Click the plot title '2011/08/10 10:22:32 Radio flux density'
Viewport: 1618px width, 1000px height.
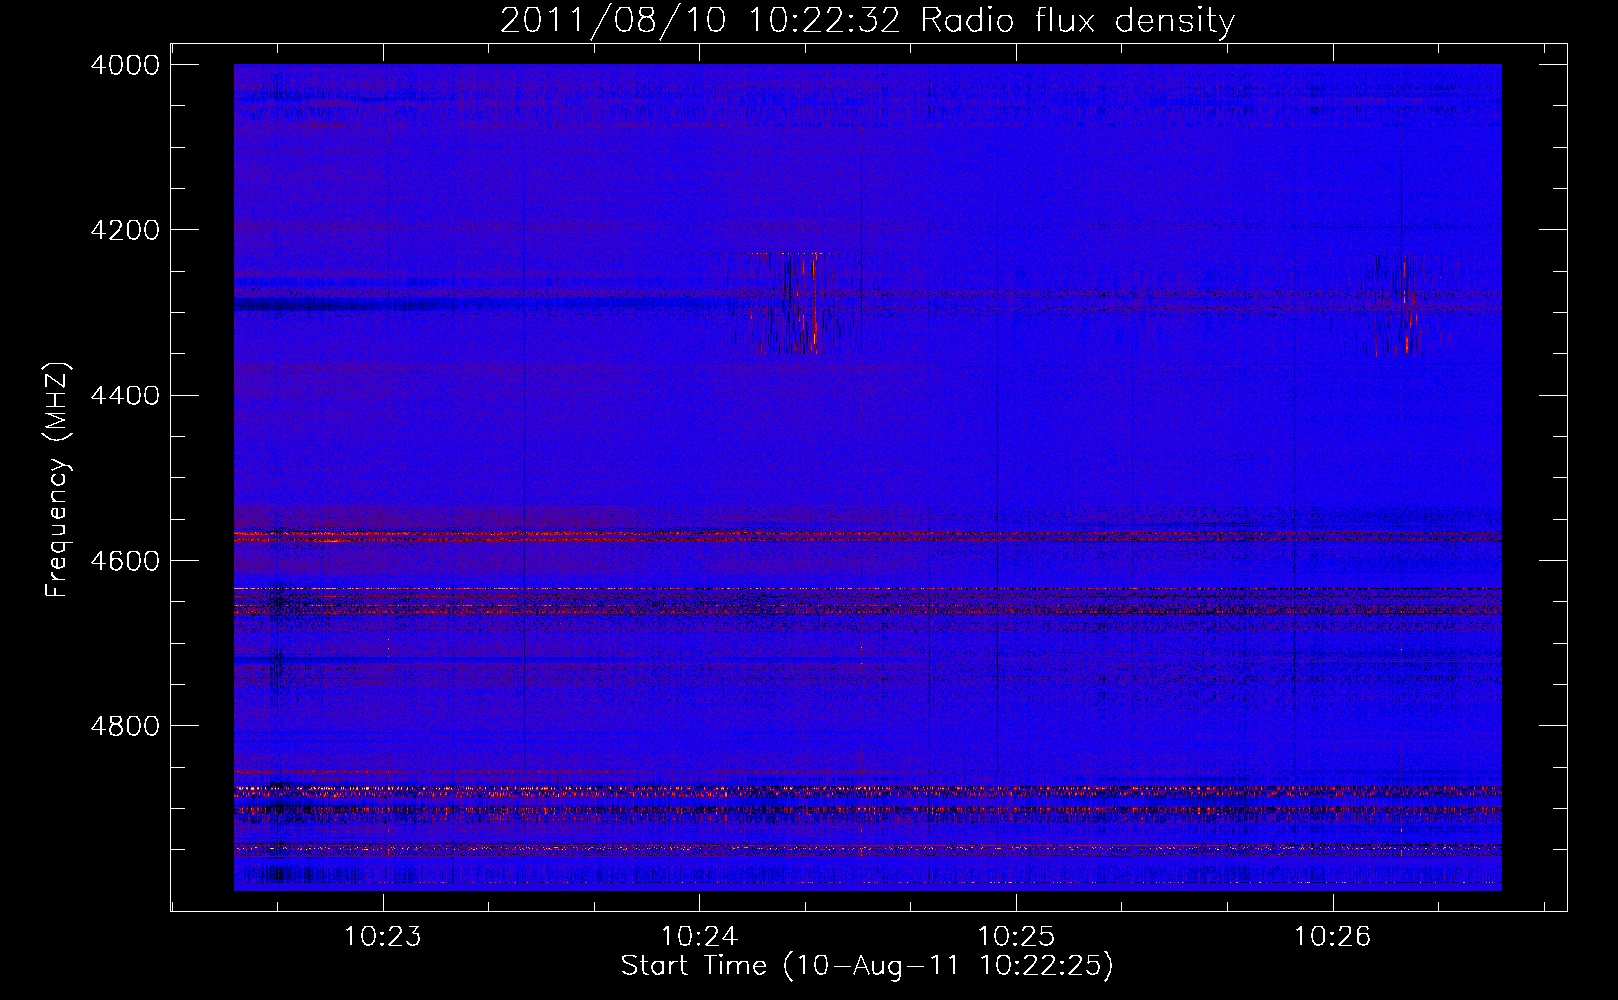(x=867, y=20)
